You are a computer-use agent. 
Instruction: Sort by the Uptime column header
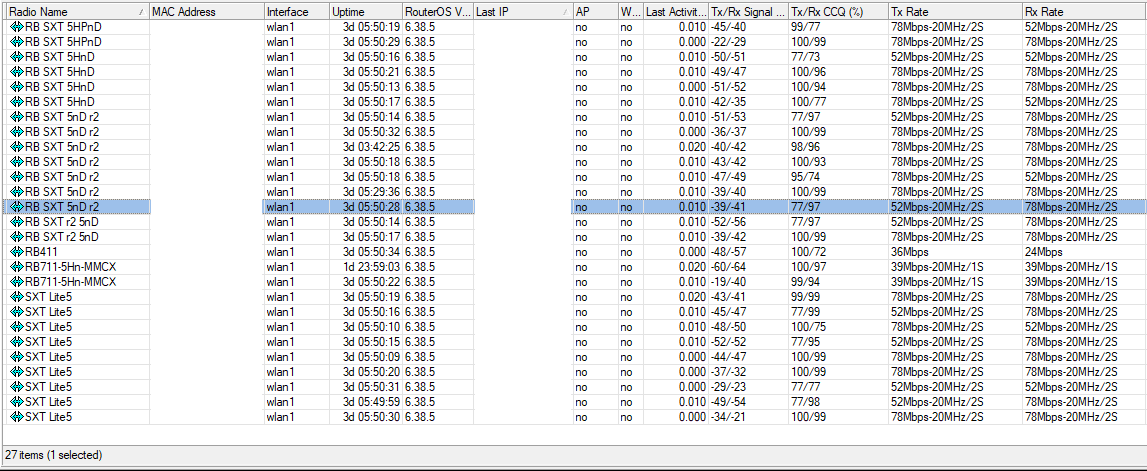365,12
